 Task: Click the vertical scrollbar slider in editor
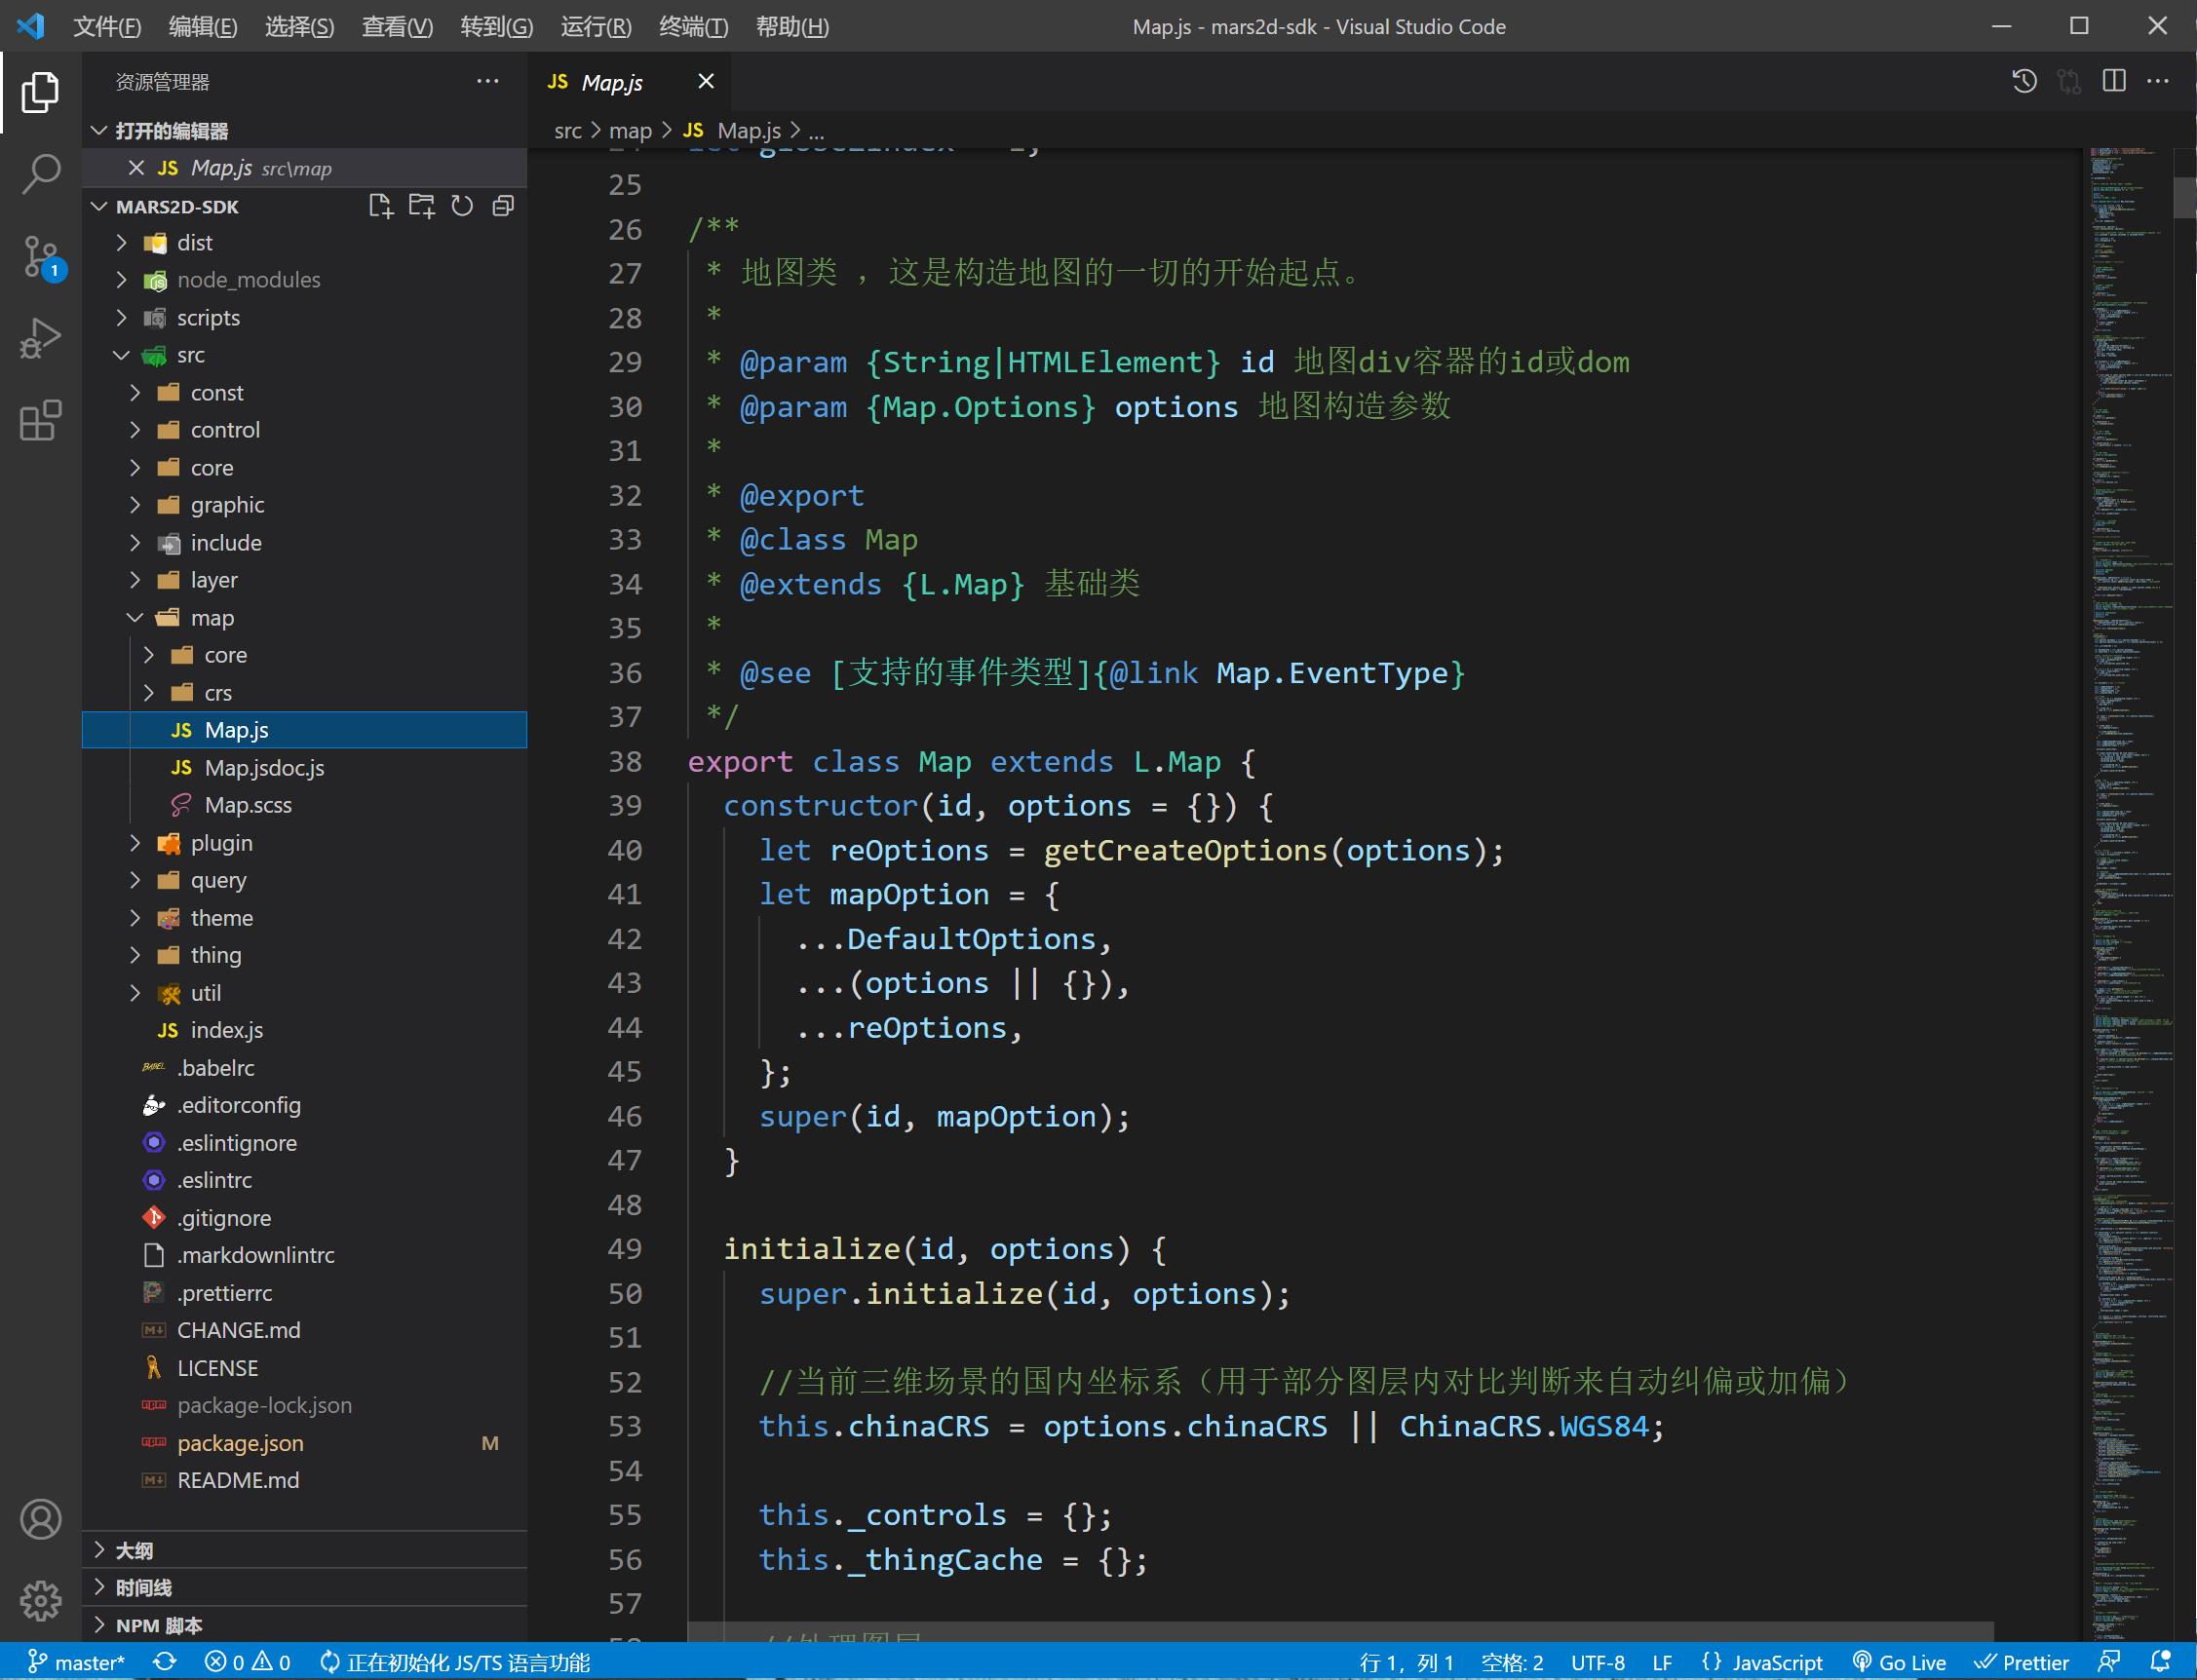[x=2184, y=197]
